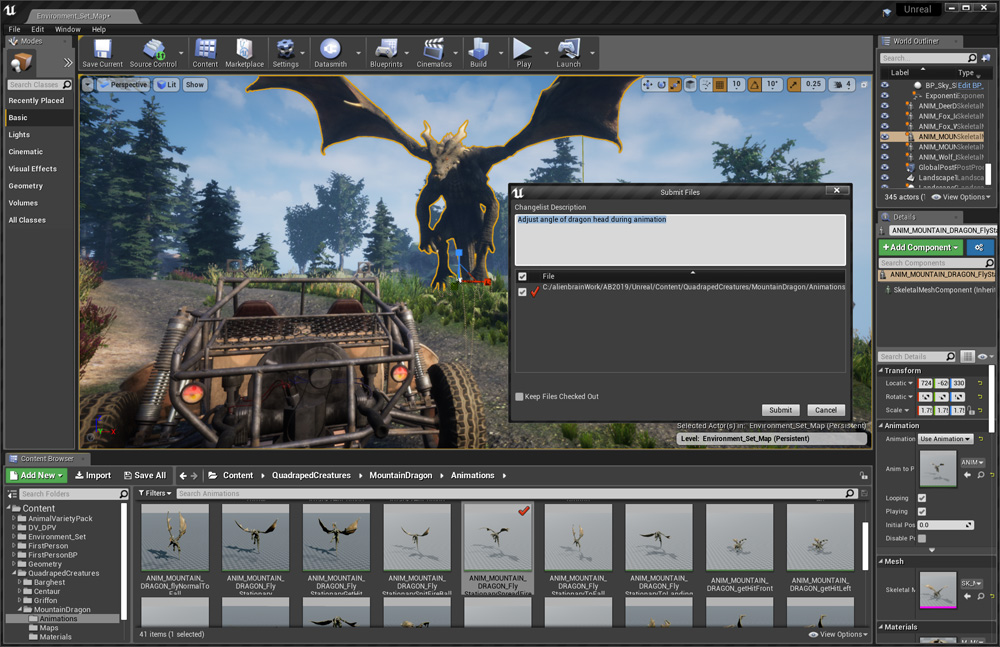Image resolution: width=1000 pixels, height=647 pixels.
Task: Open the Edit menu
Action: tap(38, 29)
